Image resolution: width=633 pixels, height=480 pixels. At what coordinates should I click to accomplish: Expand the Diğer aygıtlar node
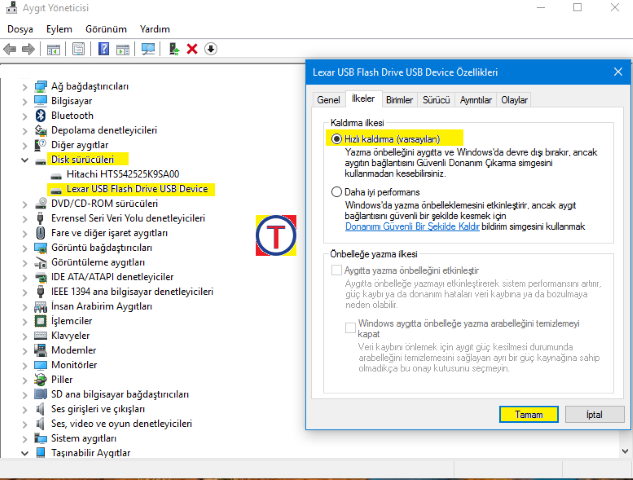pyautogui.click(x=25, y=145)
